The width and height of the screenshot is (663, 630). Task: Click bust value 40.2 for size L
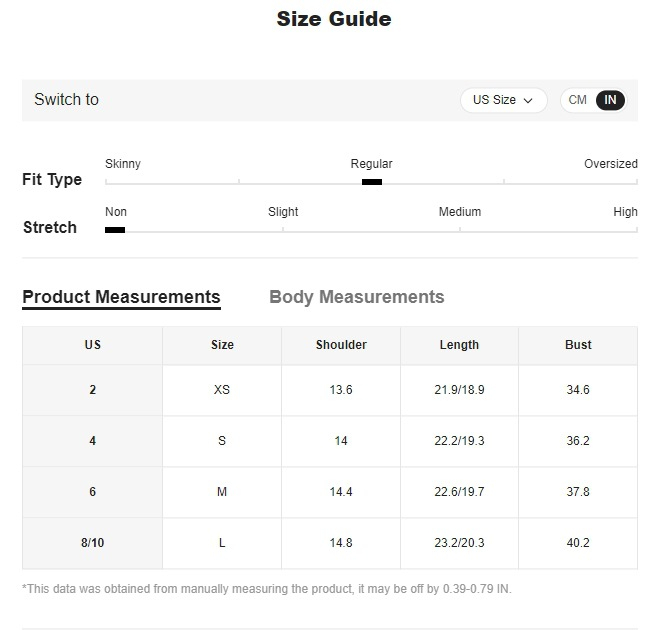(578, 543)
